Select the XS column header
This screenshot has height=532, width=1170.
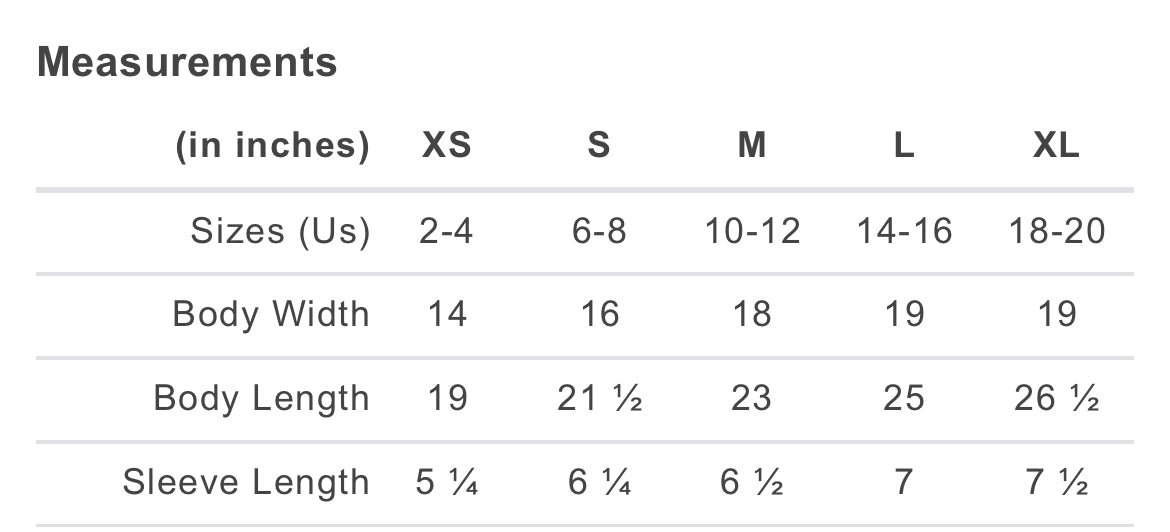coord(446,146)
